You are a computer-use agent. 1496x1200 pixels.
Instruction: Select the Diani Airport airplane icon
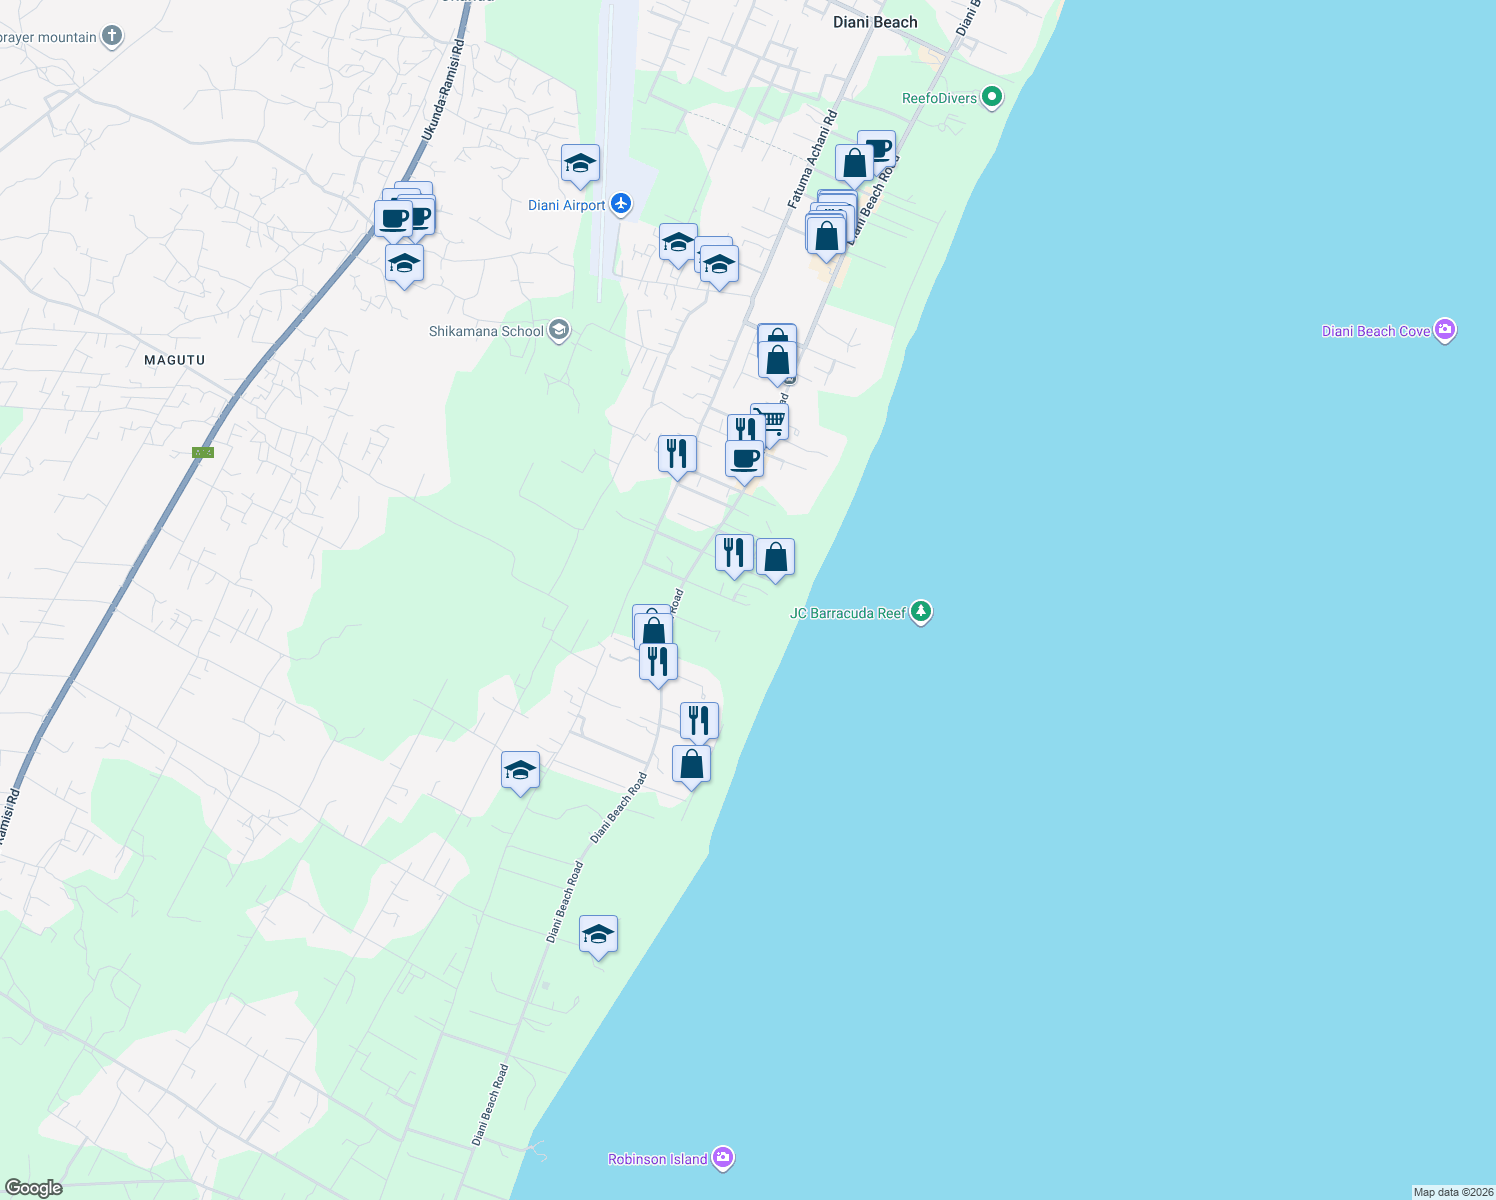coord(621,204)
